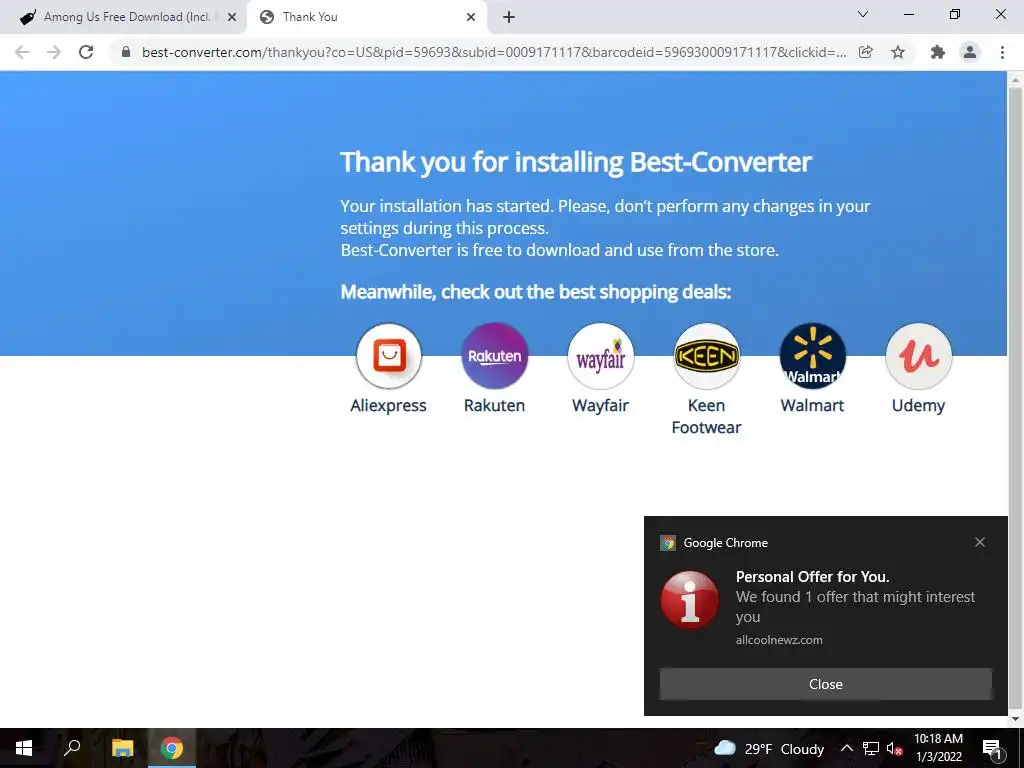Select the Thank You tab
Screen dimensions: 1024x768
pyautogui.click(x=366, y=17)
